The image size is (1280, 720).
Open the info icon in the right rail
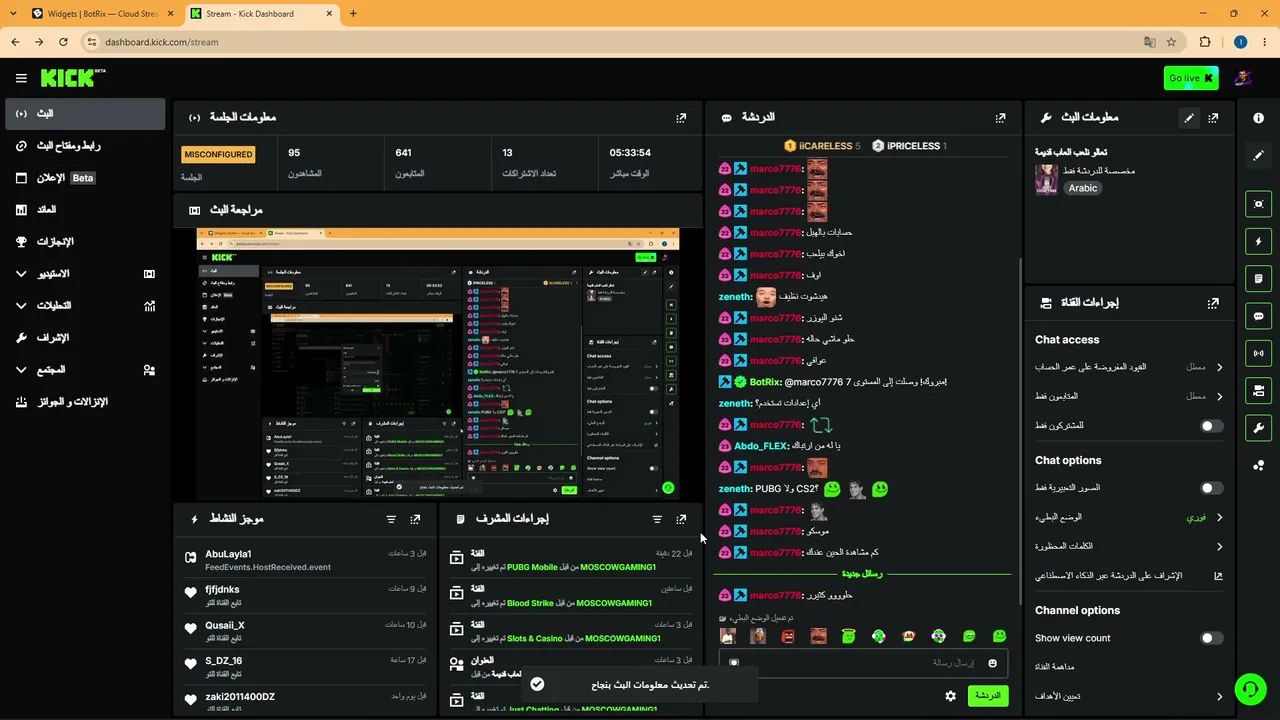(1258, 117)
